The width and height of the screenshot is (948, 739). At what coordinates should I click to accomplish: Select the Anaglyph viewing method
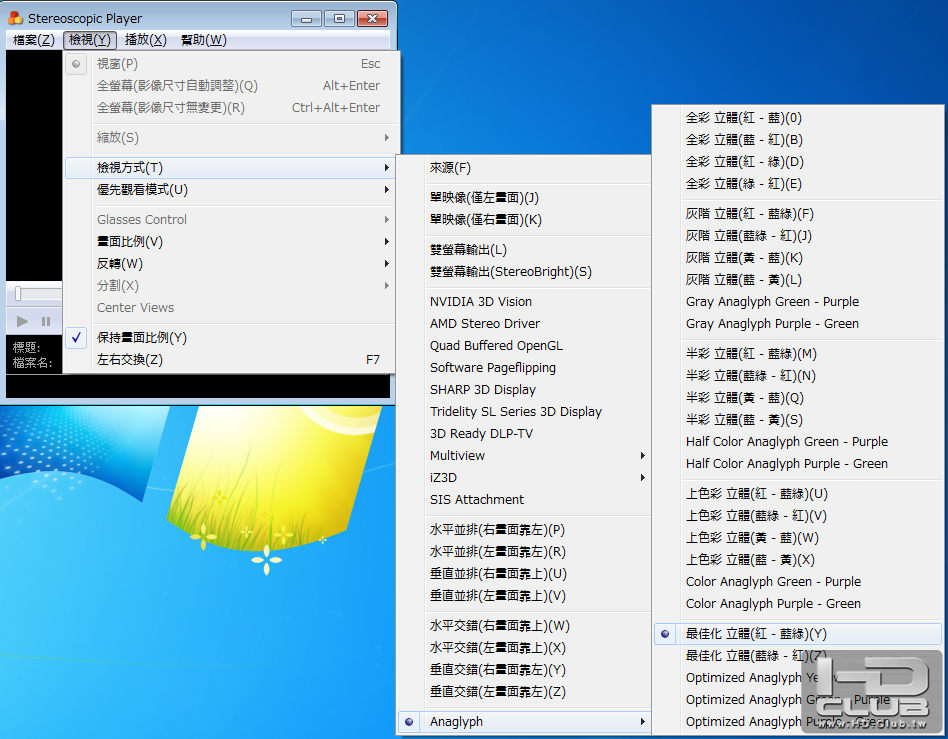coord(524,721)
